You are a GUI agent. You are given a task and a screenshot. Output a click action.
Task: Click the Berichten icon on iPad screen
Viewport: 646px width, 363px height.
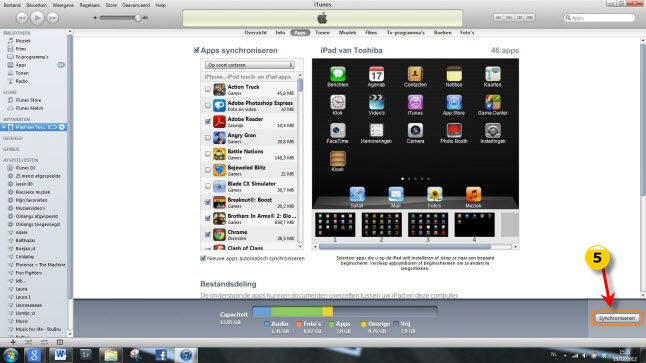(x=337, y=74)
